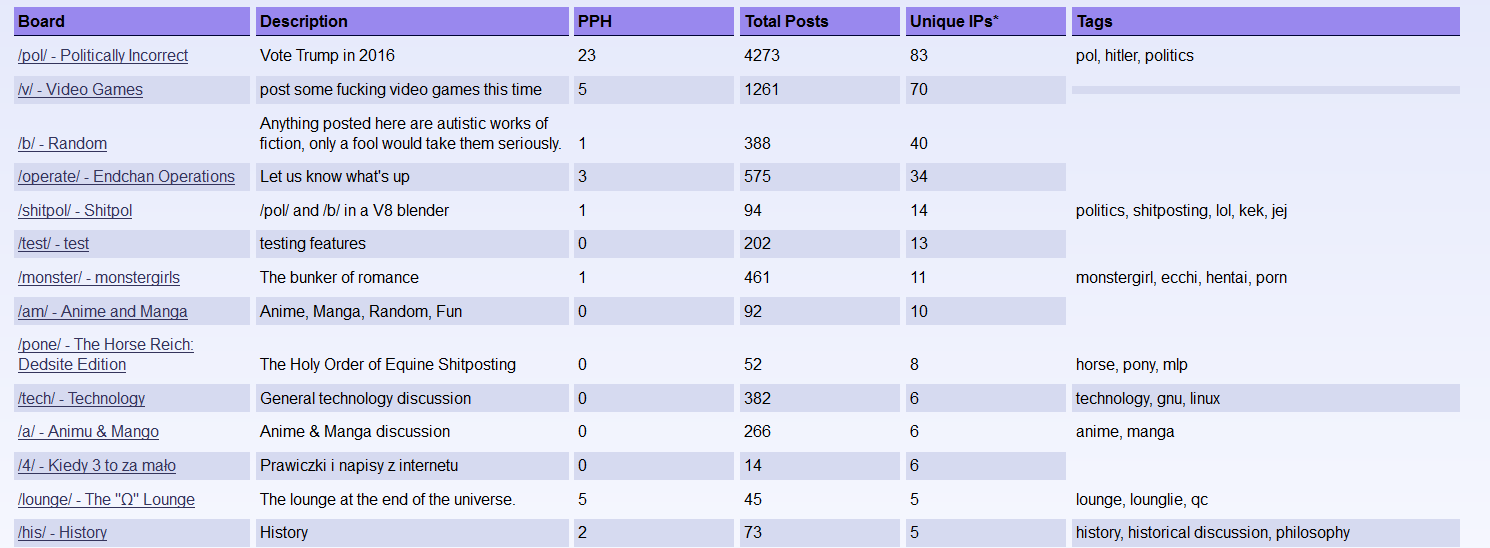The width and height of the screenshot is (1490, 548).
Task: Click the PPH column header
Action: (x=594, y=21)
